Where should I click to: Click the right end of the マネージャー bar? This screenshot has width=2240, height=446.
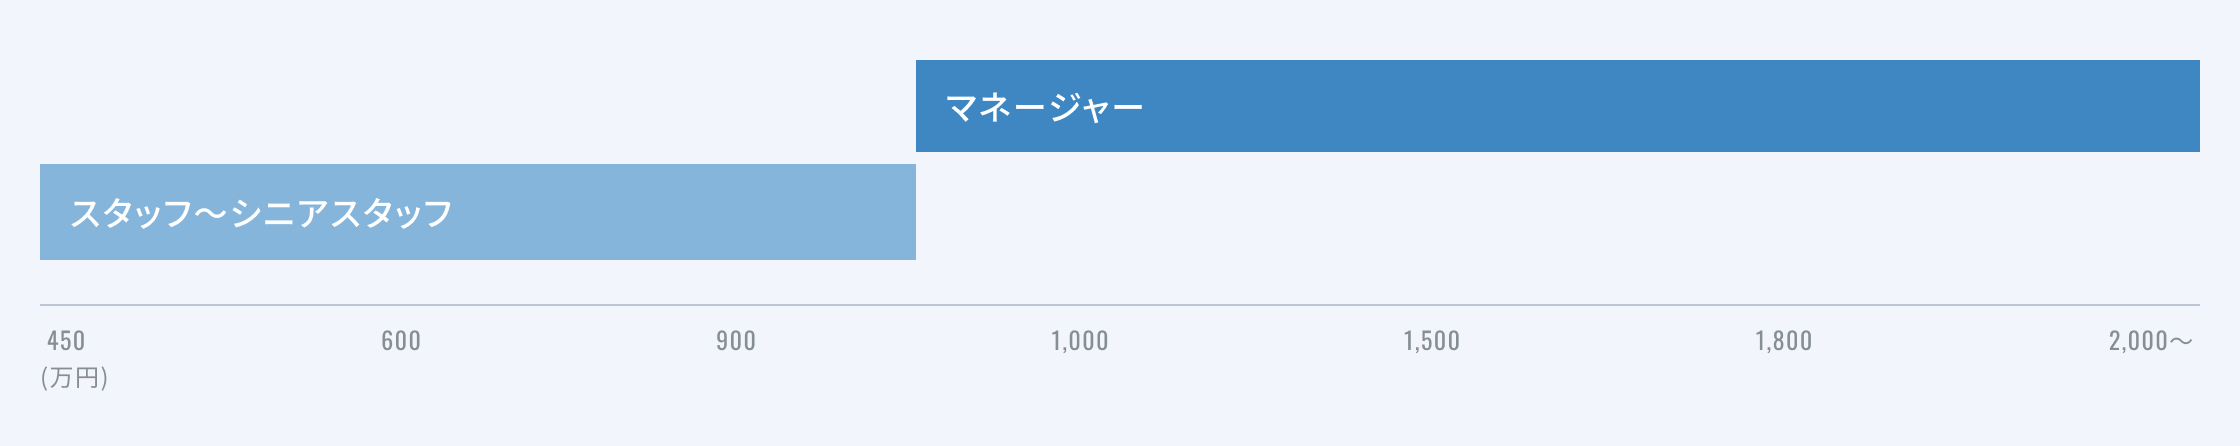(2190, 106)
